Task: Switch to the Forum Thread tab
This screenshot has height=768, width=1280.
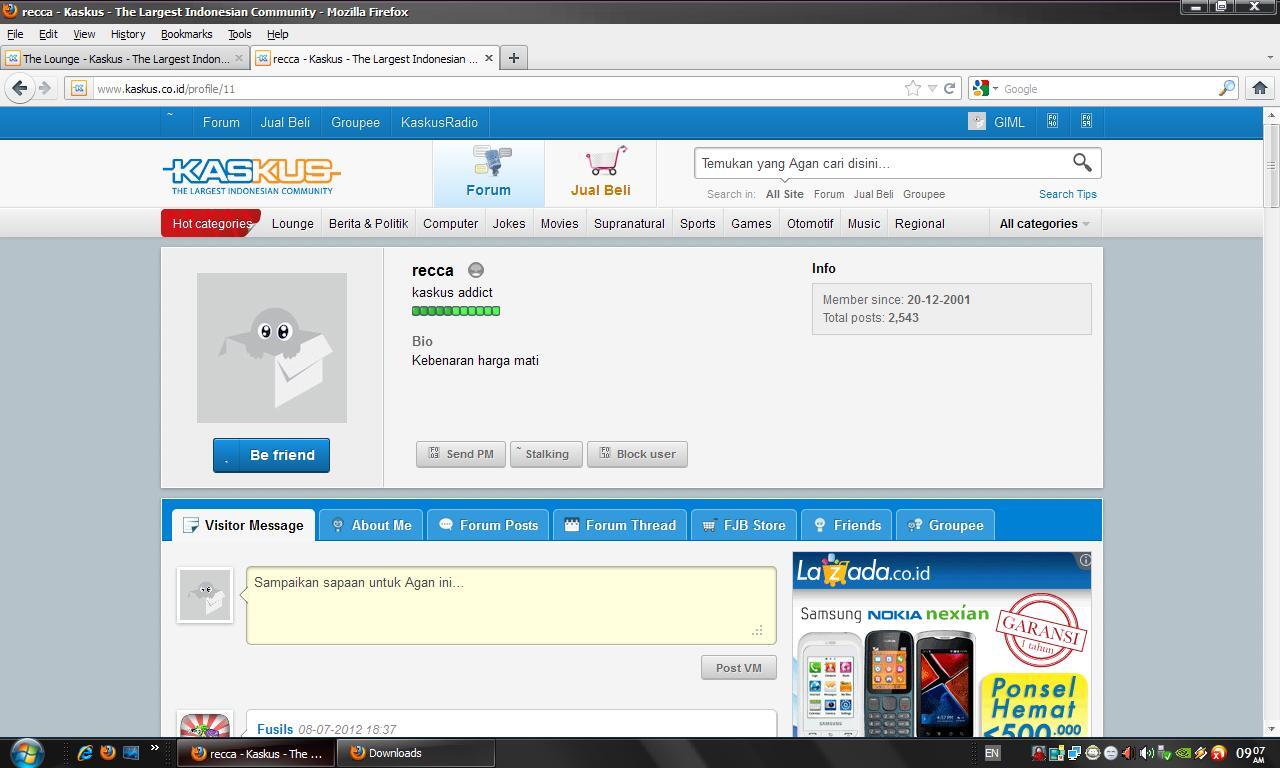Action: click(x=620, y=525)
